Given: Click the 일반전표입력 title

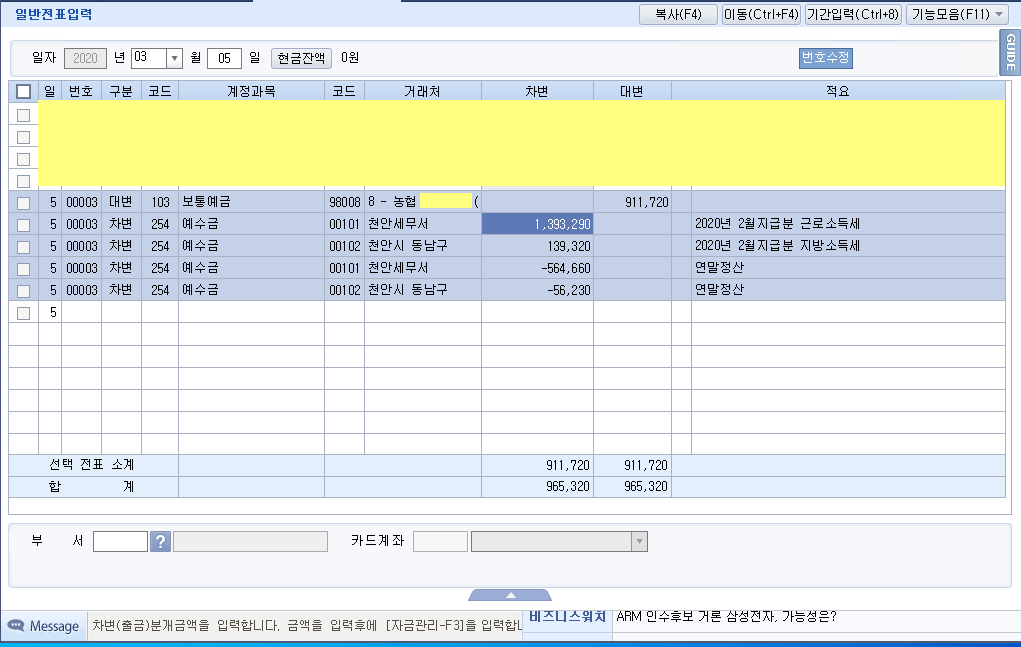Looking at the screenshot, I should (53, 14).
